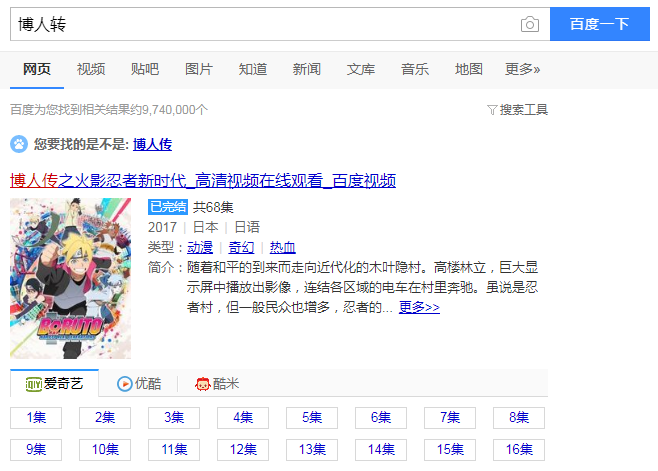Expand the 更多» menu
The height and width of the screenshot is (471, 658).
(522, 69)
